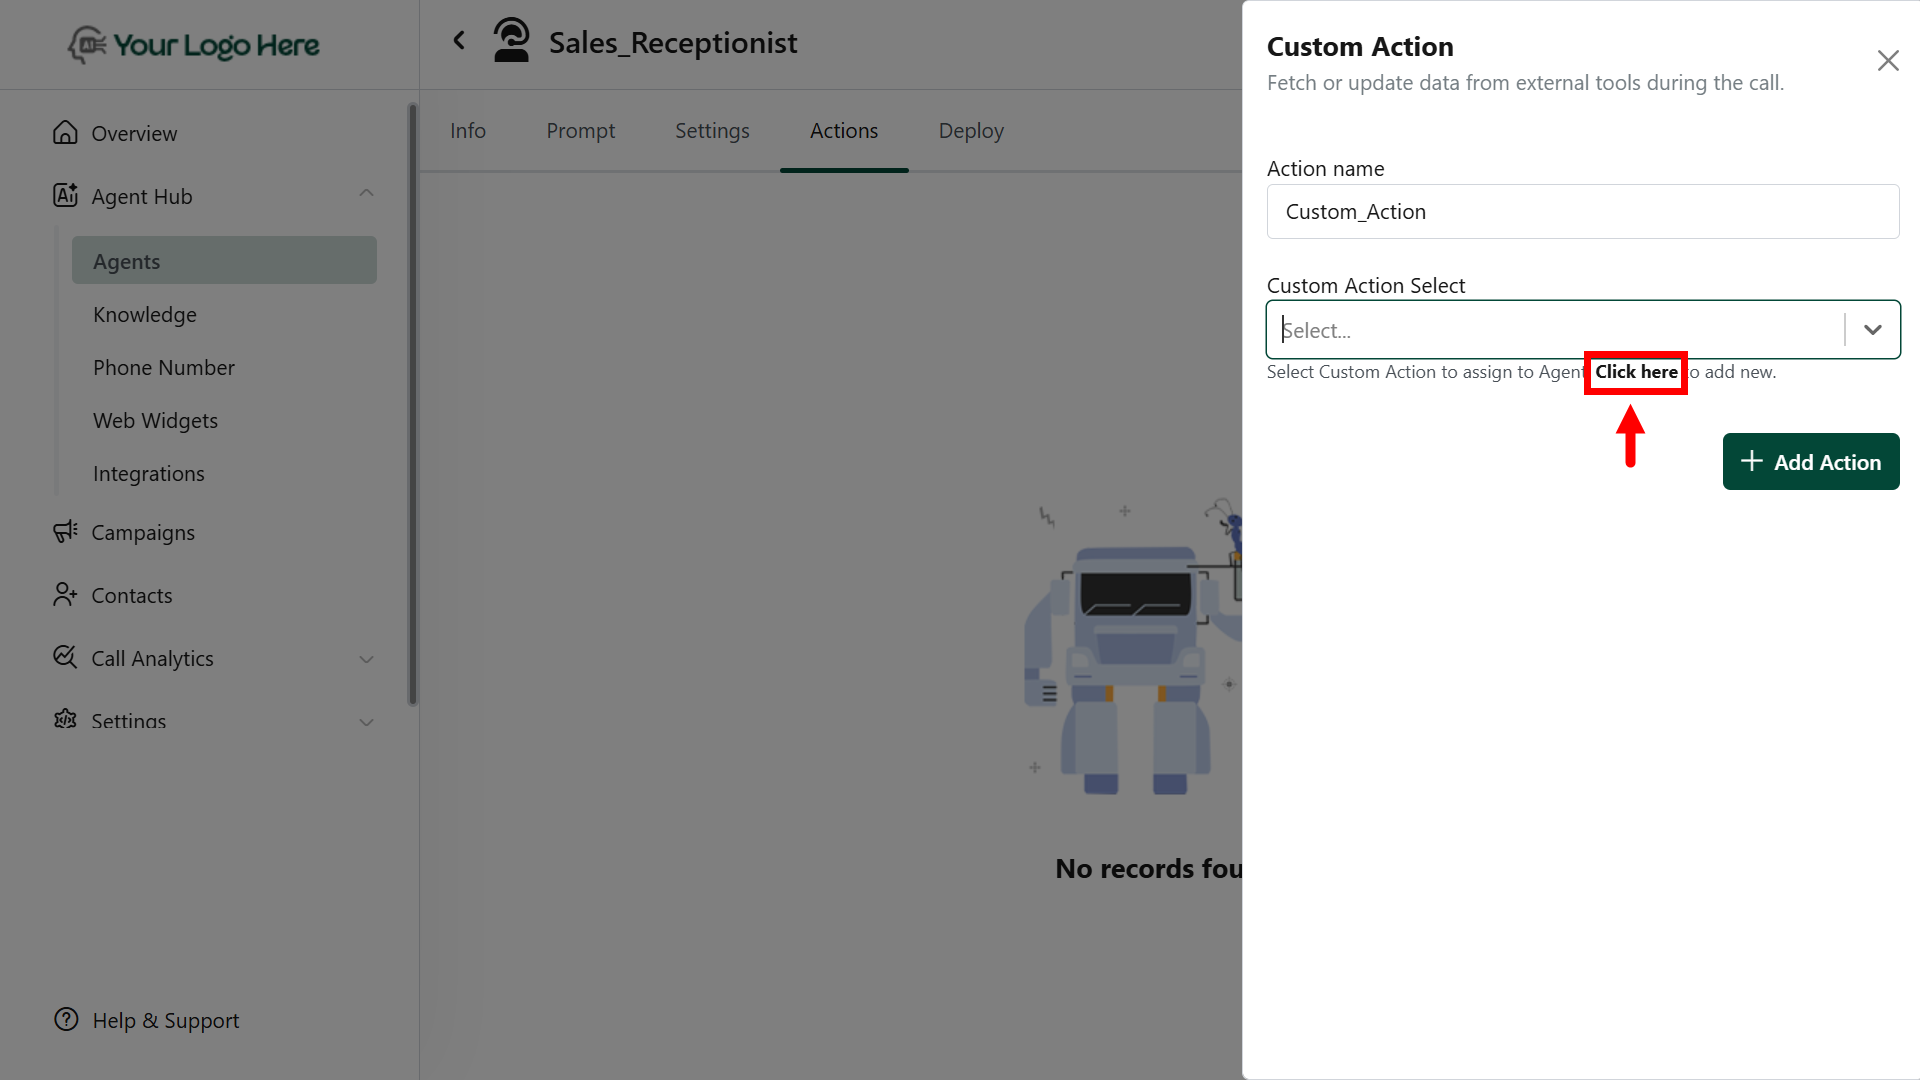Close the Custom Action panel

[x=1887, y=61]
